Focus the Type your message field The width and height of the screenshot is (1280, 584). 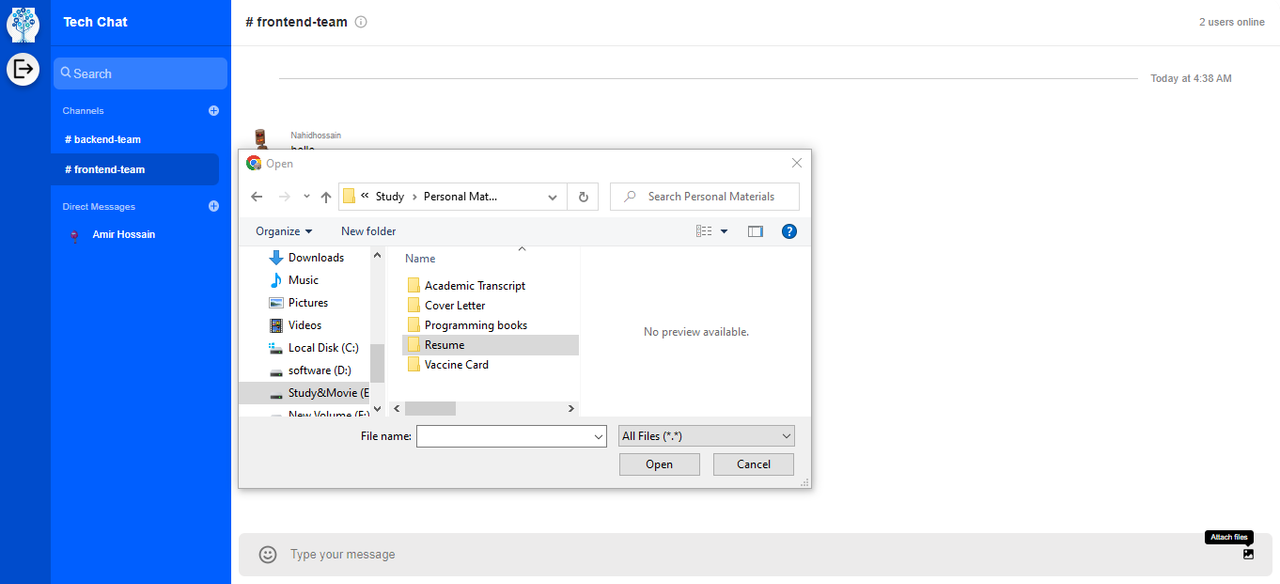tap(740, 554)
